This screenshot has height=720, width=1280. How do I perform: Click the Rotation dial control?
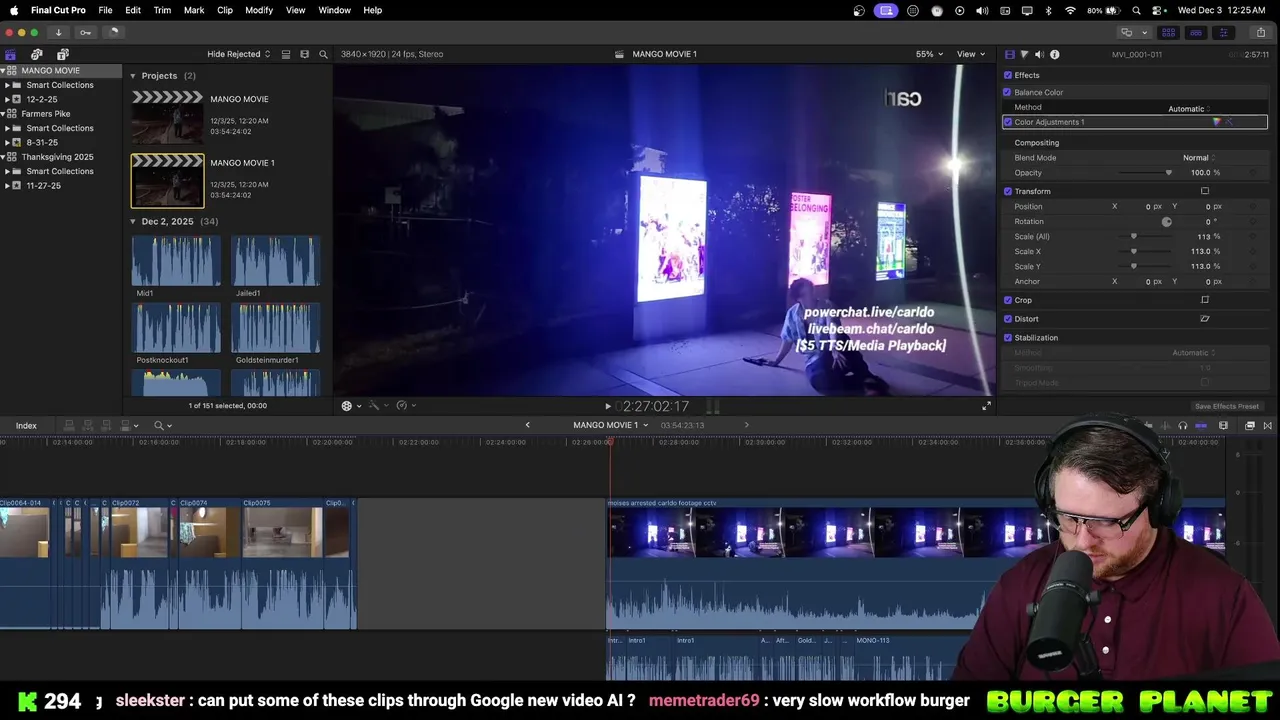[x=1166, y=221]
